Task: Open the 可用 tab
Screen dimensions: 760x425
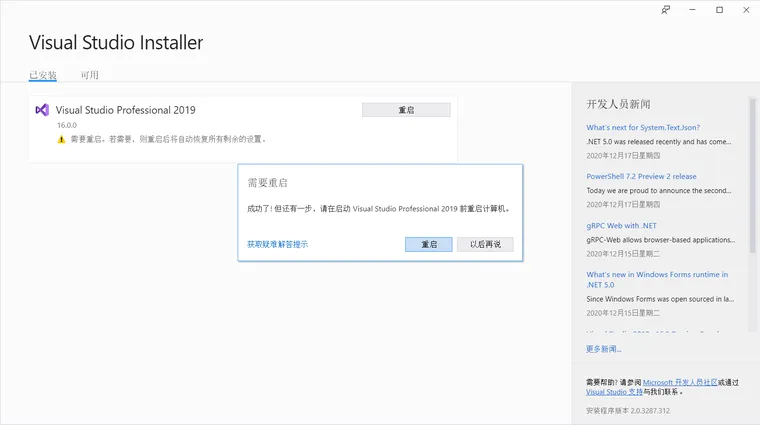Action: pos(90,75)
